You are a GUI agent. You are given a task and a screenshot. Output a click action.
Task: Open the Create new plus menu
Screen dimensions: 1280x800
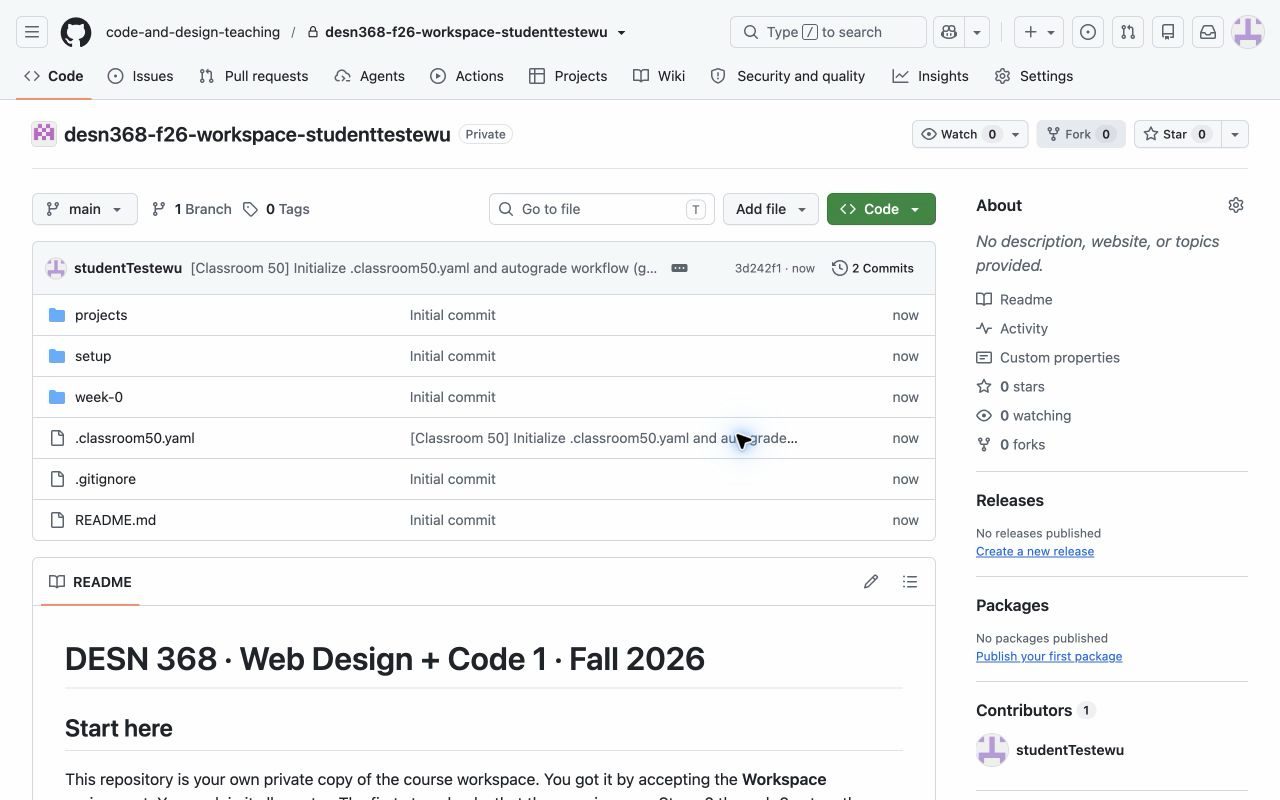click(x=1040, y=32)
